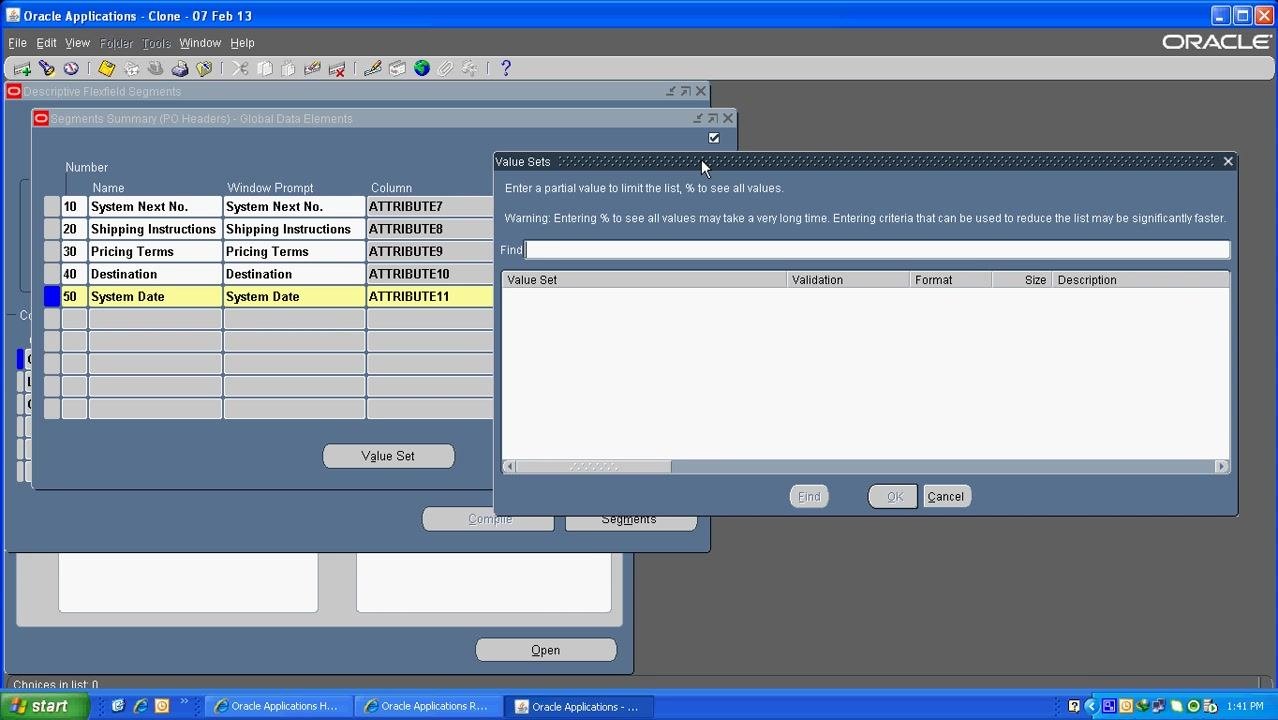Close the Value Sets dialog with its X

tap(1228, 161)
